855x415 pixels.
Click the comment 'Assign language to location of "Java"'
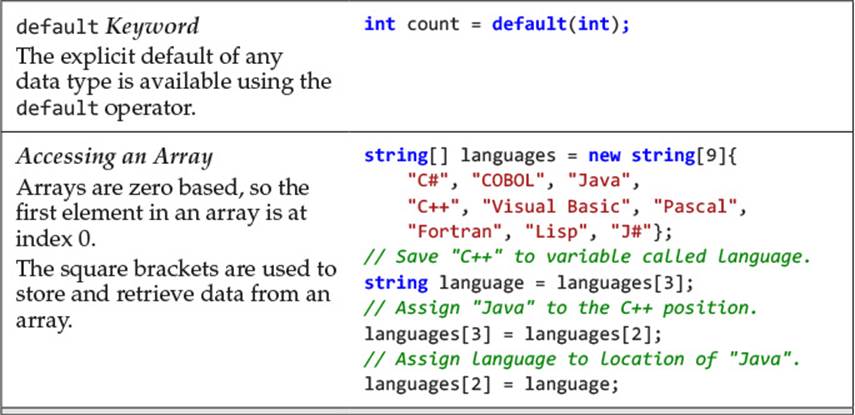(x=582, y=359)
